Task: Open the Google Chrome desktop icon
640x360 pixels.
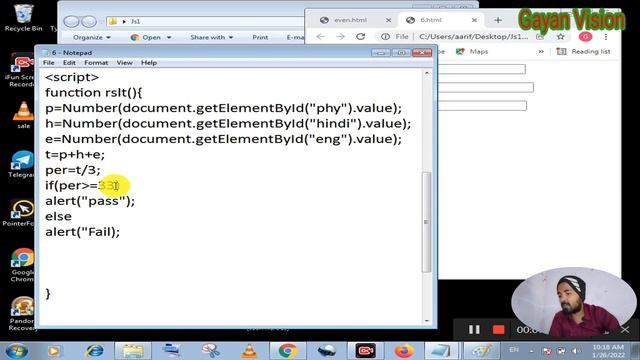Action: tap(22, 265)
